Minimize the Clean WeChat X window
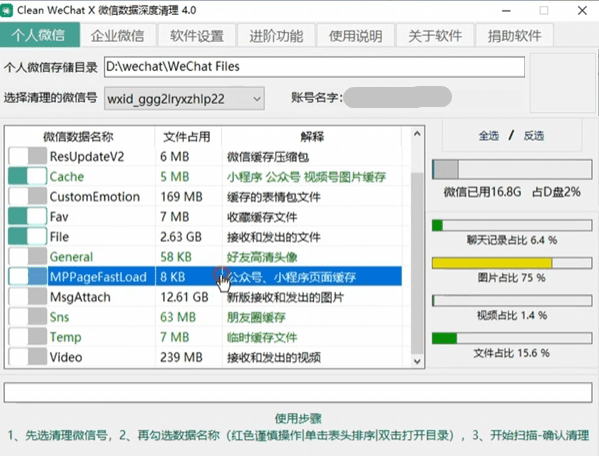 click(x=506, y=11)
